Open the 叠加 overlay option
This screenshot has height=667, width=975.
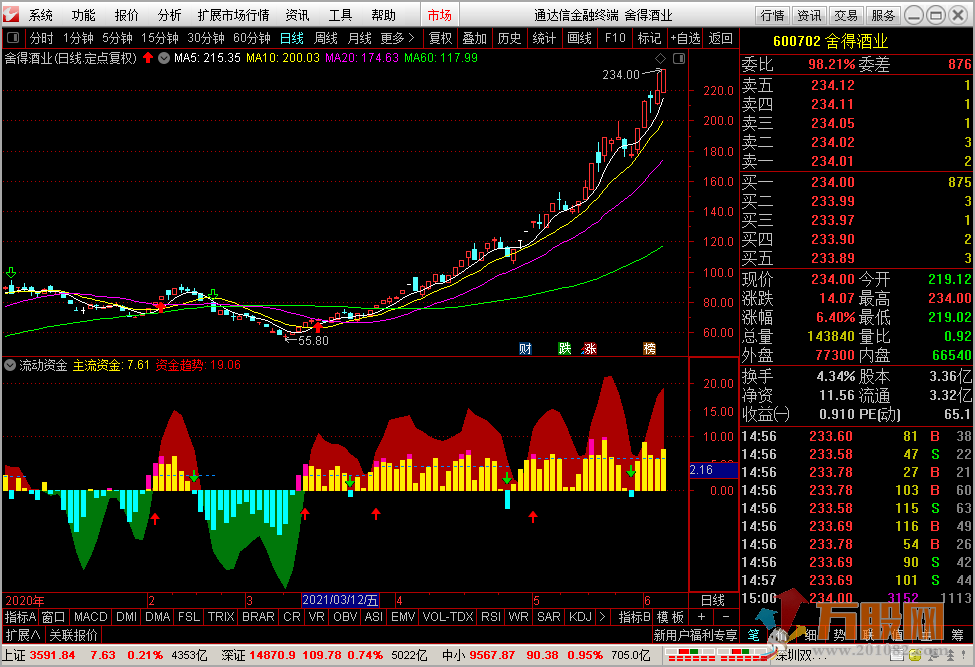[474, 38]
